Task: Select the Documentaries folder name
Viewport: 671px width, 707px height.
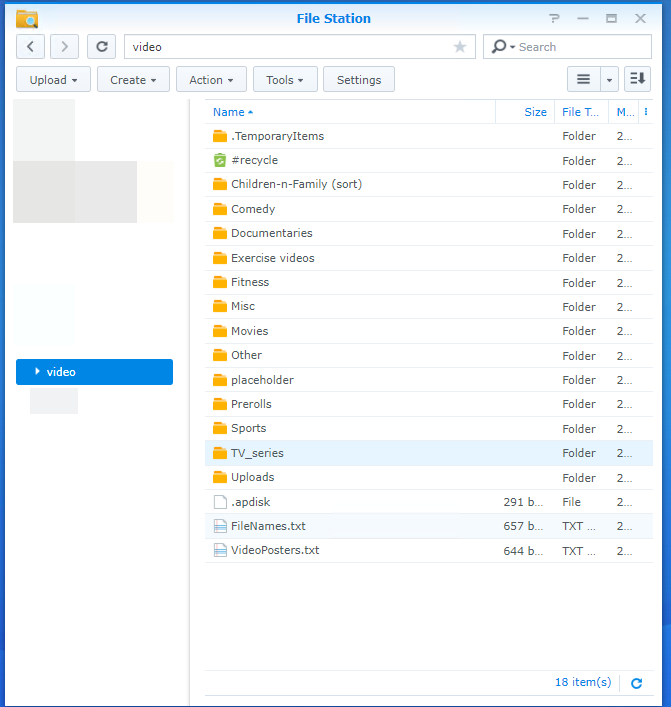Action: [272, 233]
